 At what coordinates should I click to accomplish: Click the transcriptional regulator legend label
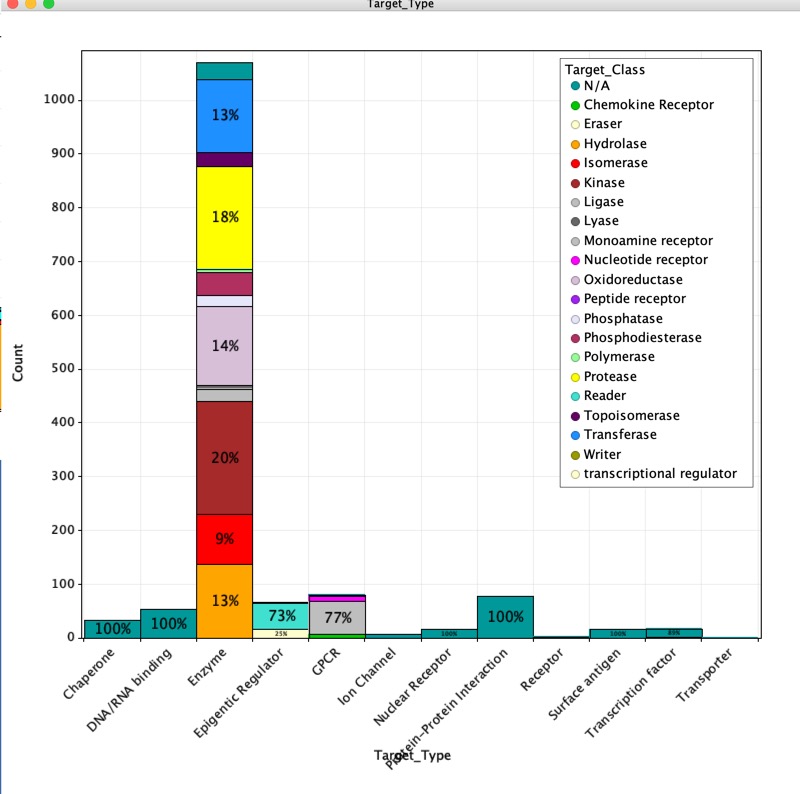660,474
